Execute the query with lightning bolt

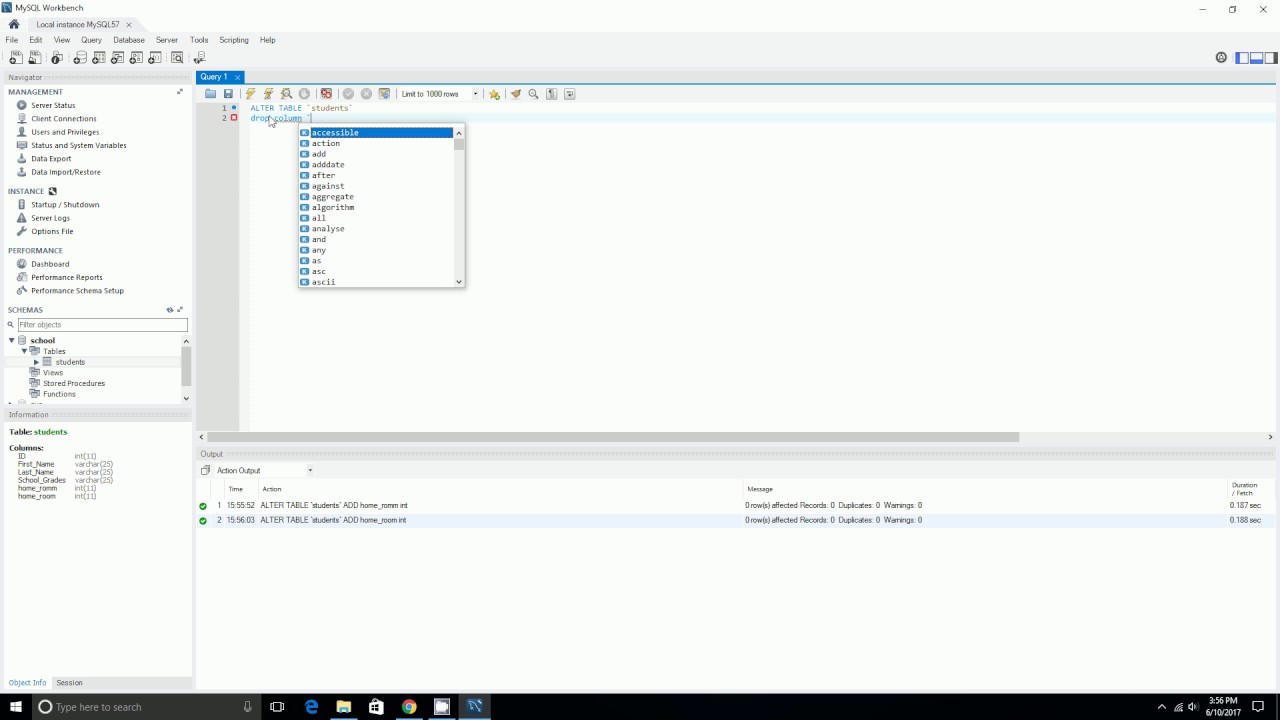tap(250, 94)
